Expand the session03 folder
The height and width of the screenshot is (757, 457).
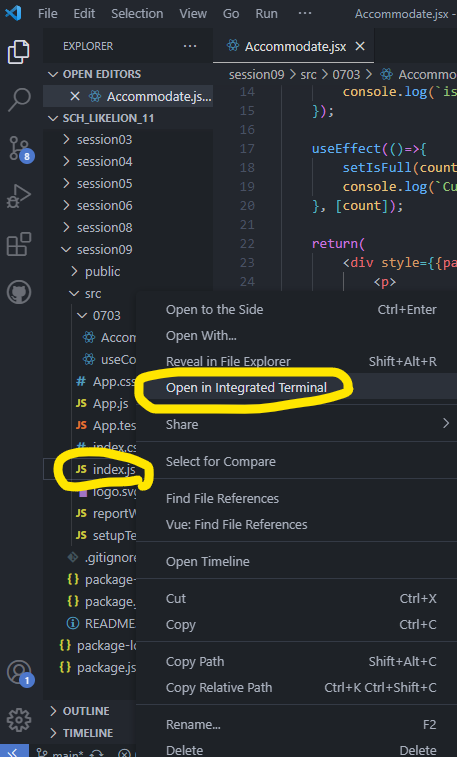pos(128,140)
